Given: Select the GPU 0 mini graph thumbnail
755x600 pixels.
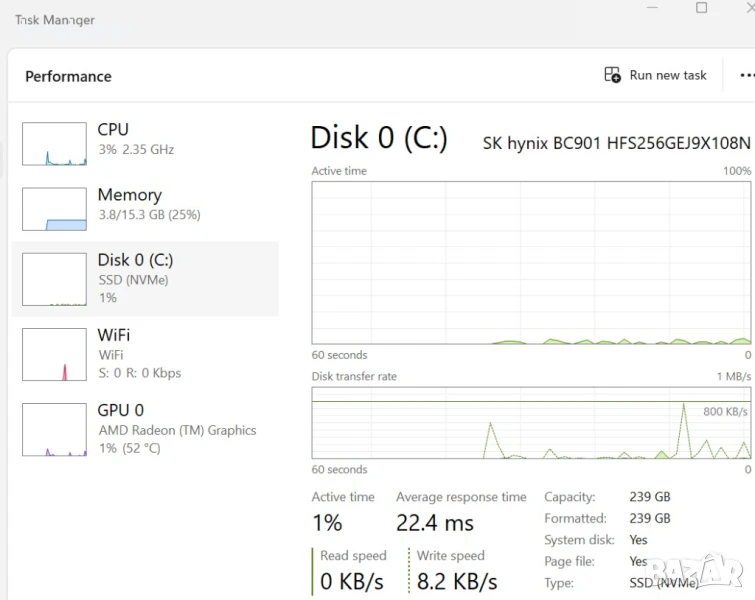Looking at the screenshot, I should (x=54, y=430).
